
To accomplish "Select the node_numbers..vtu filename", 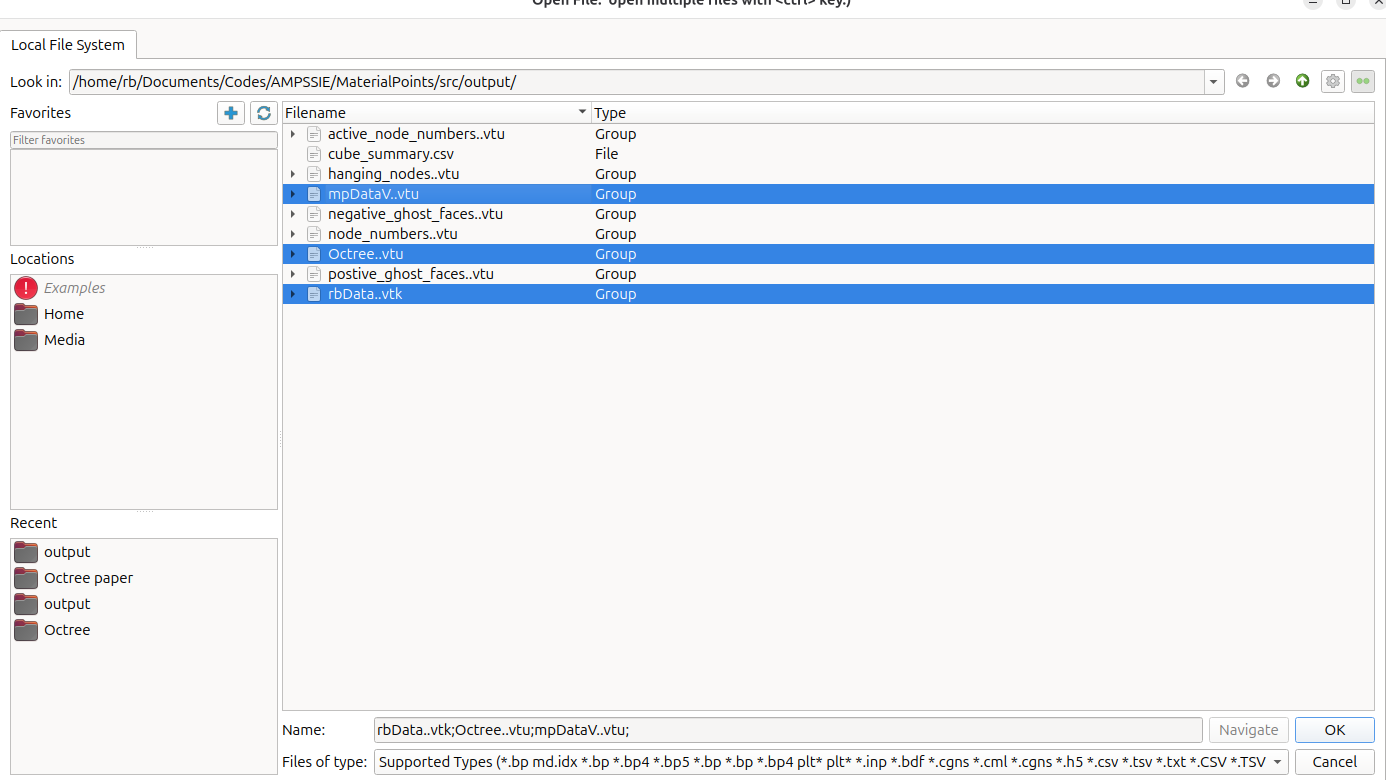I will point(393,234).
